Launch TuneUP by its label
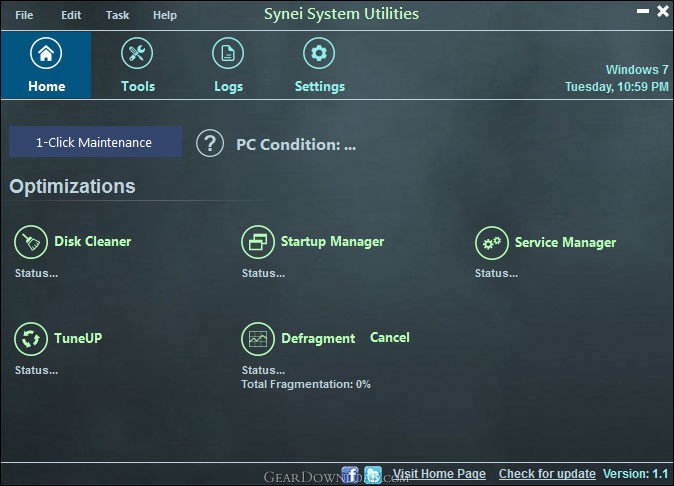674x486 pixels. [x=78, y=338]
